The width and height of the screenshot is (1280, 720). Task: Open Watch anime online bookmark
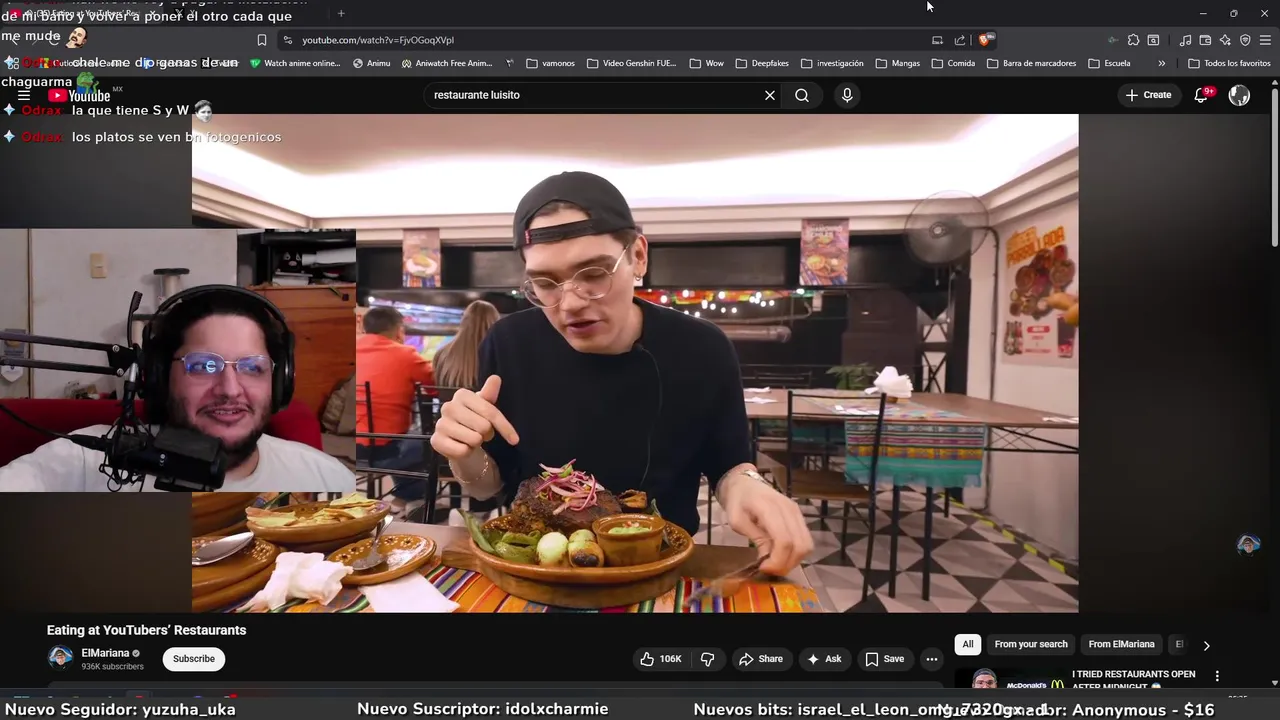tap(296, 63)
